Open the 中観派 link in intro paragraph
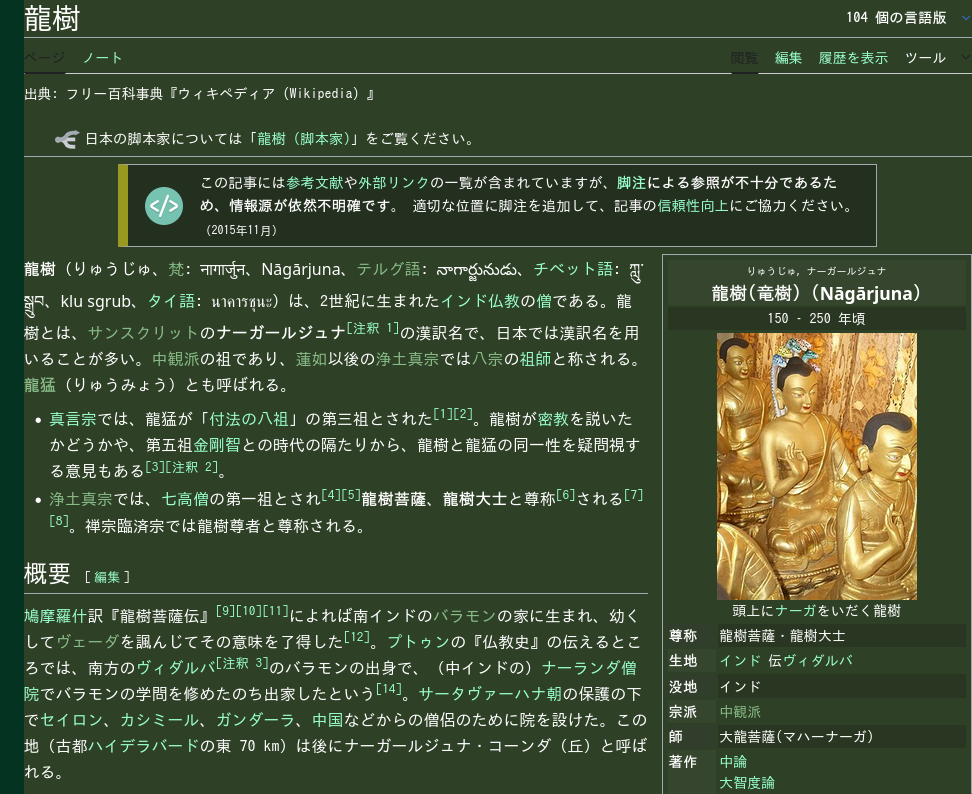 (x=175, y=359)
